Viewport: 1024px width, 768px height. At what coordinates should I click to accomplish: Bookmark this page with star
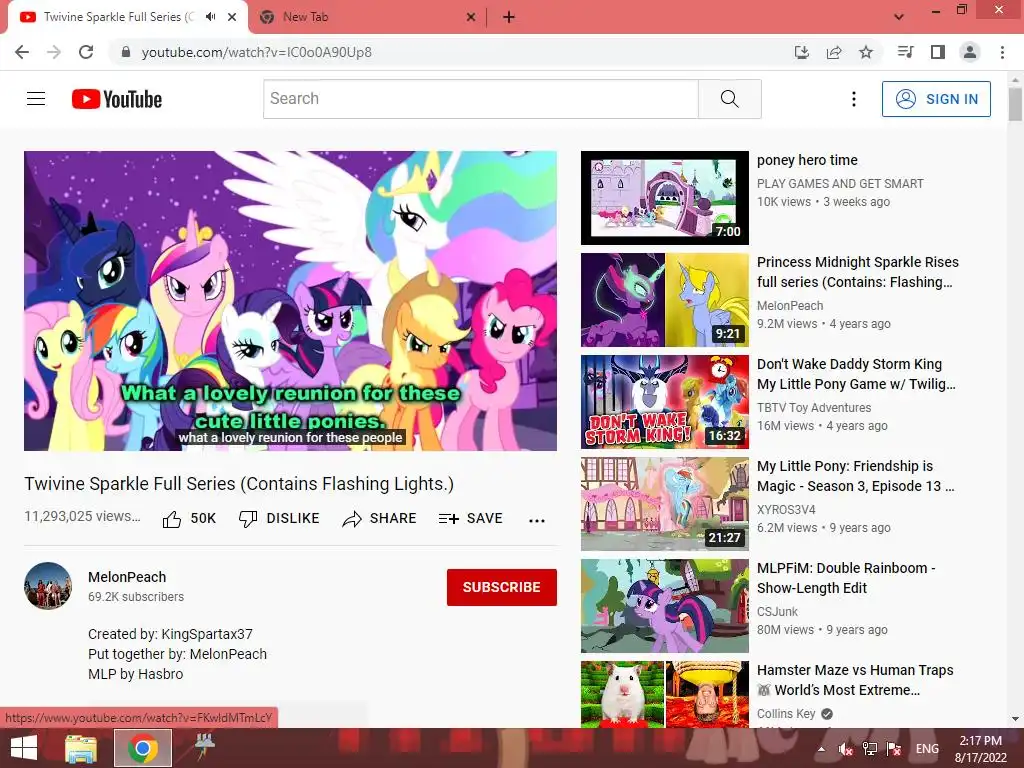tap(866, 52)
